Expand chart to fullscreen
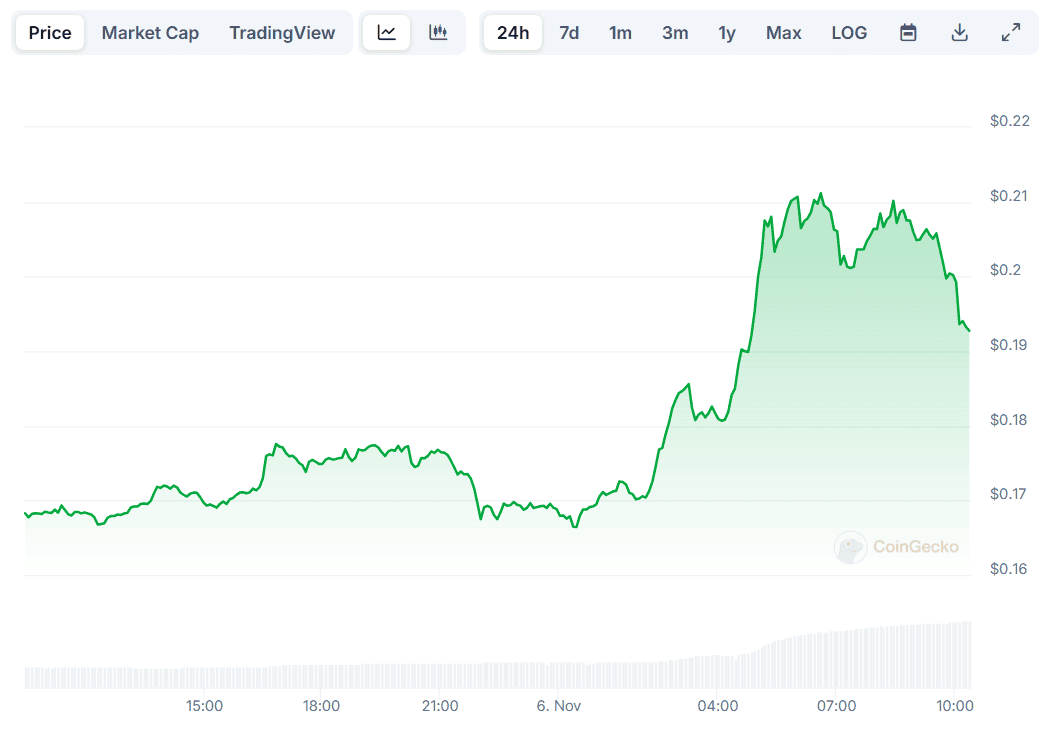1053x730 pixels. [1011, 33]
